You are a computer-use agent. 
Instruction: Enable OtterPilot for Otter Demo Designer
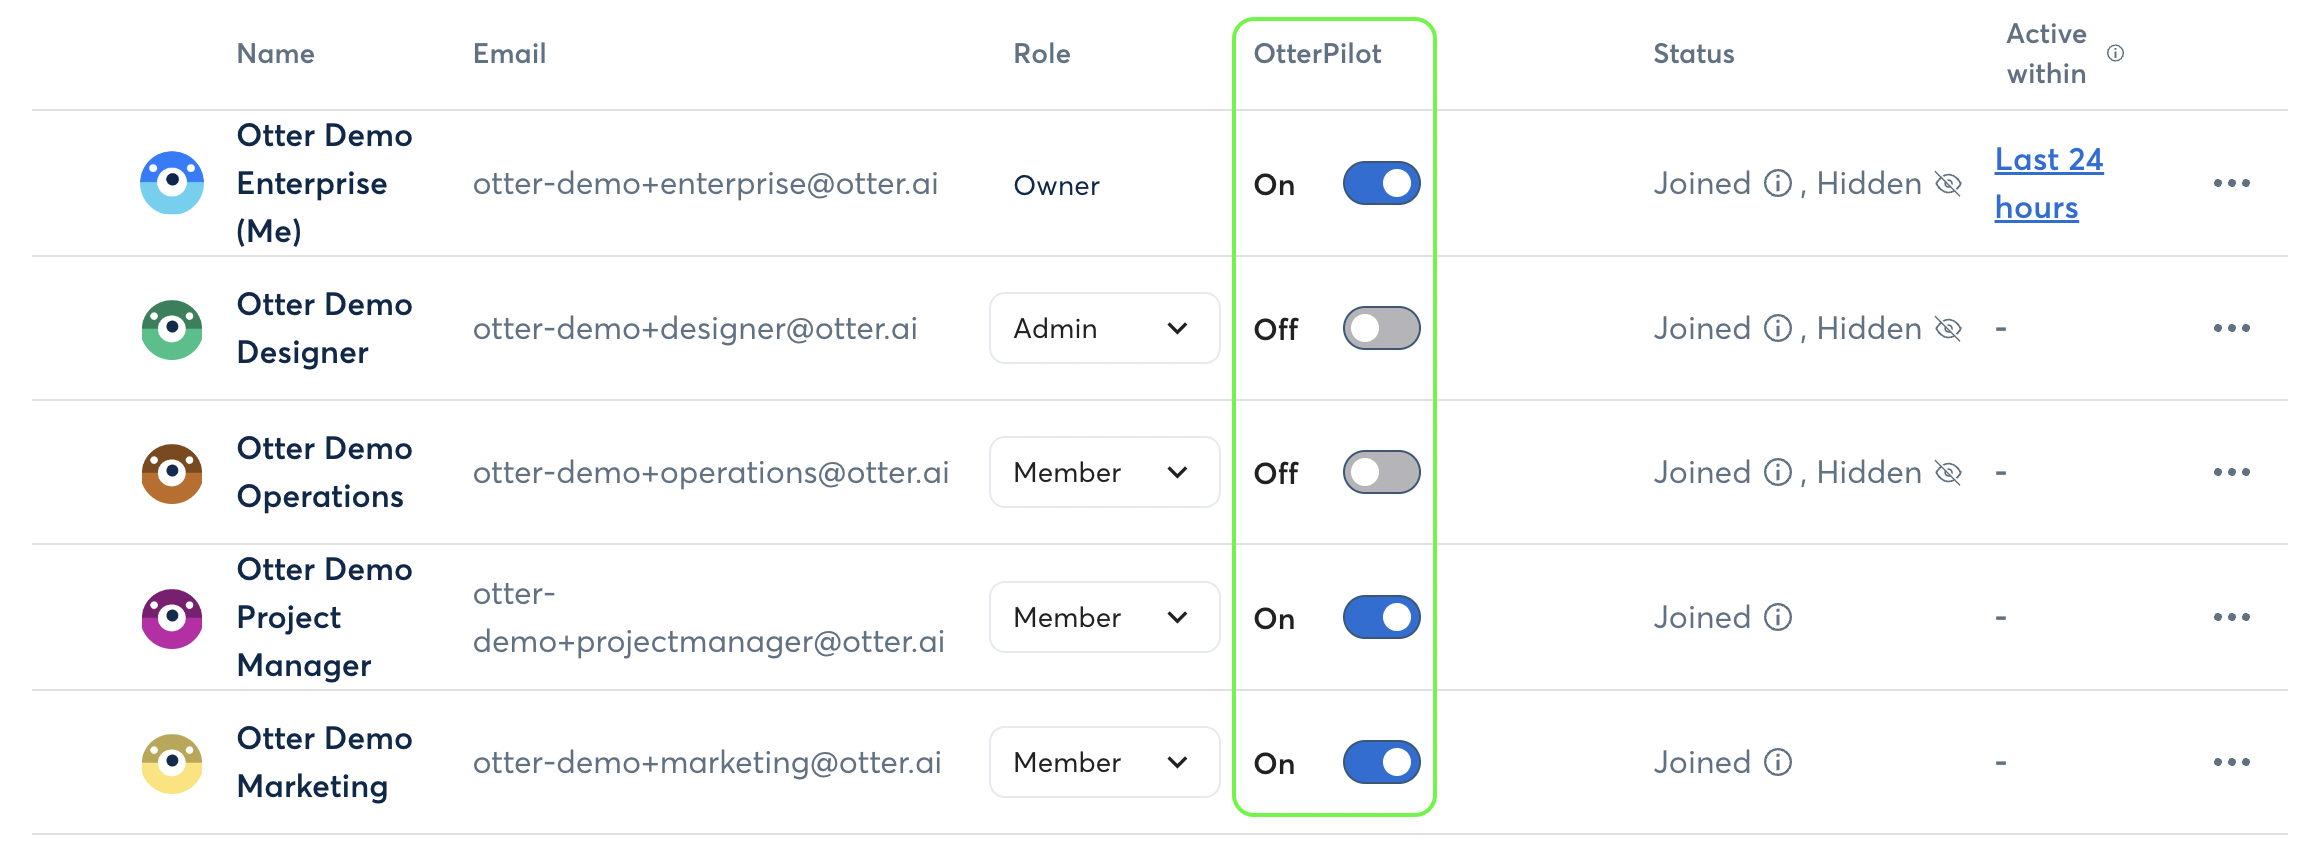tap(1381, 328)
